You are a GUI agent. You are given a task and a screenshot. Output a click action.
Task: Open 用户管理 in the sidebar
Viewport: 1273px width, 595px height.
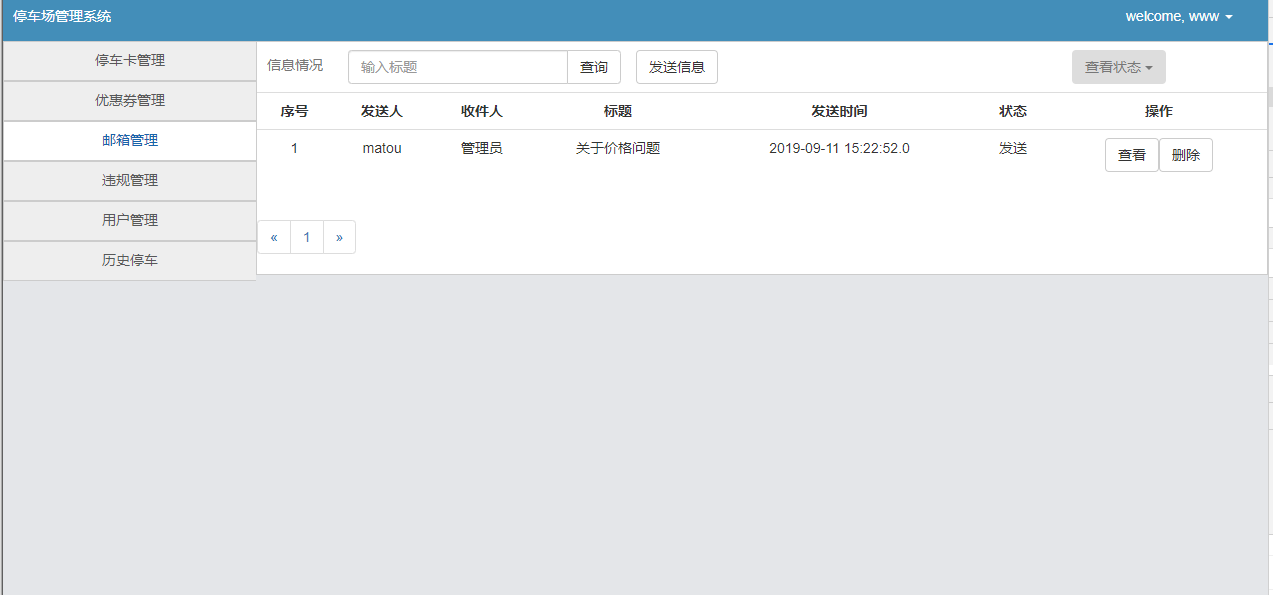(128, 220)
